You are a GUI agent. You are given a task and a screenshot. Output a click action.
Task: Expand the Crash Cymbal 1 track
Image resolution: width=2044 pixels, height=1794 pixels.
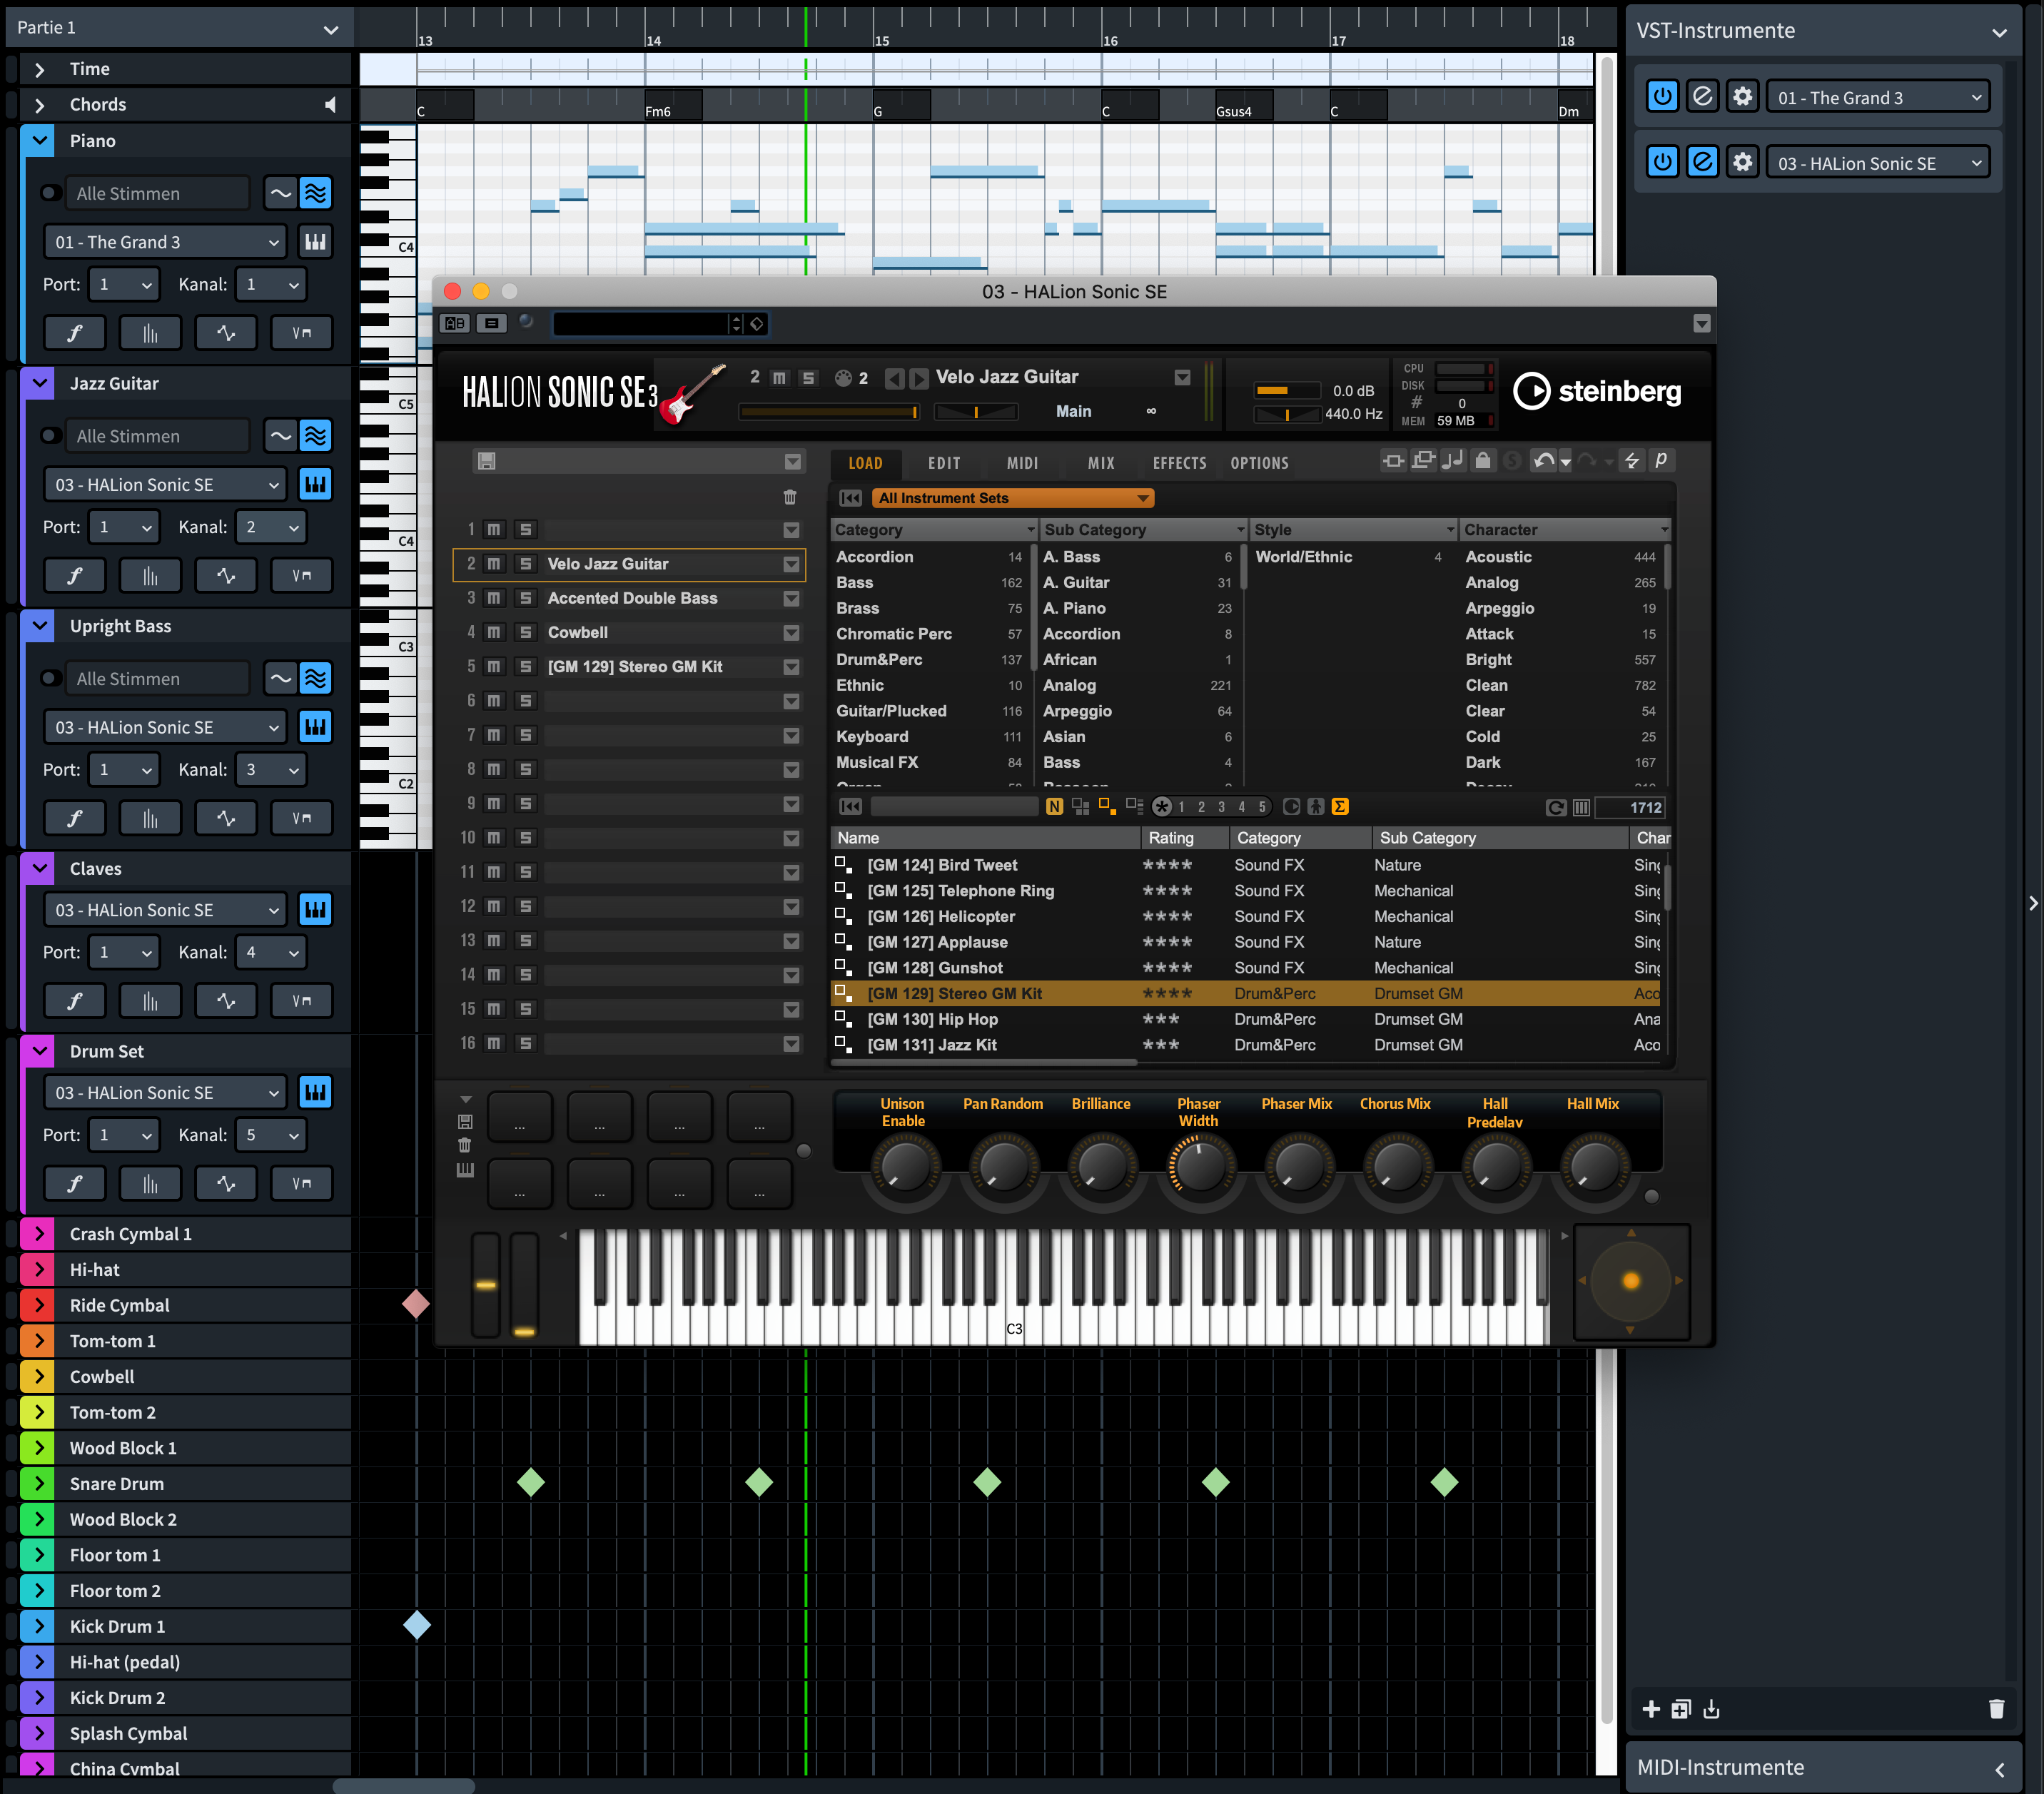click(x=39, y=1234)
